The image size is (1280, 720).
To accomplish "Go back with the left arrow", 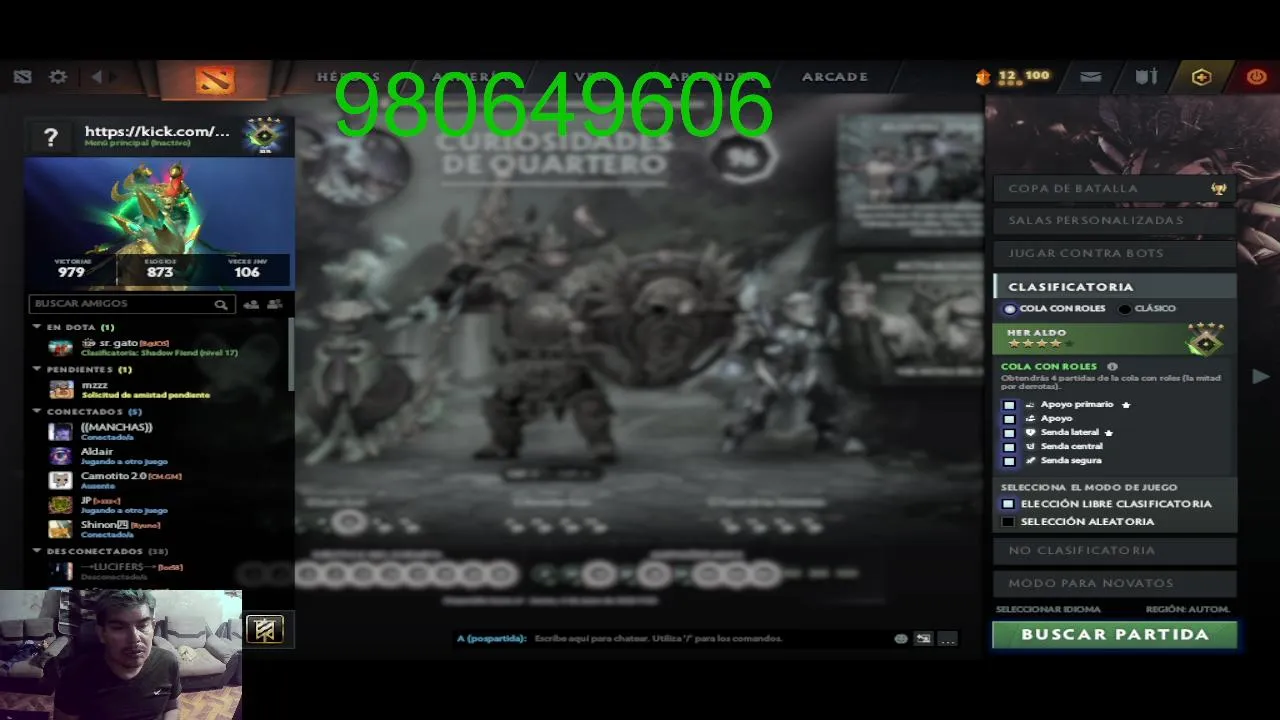I will [x=97, y=77].
